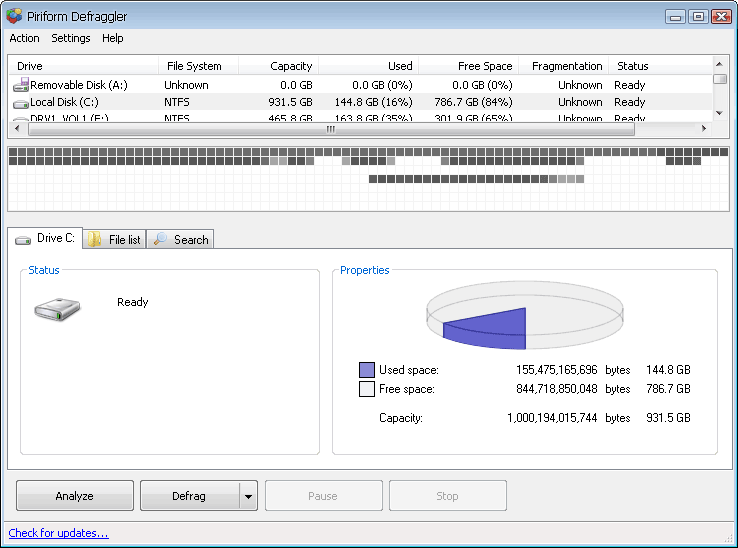Click the Unknown file system cell for A:

[186, 85]
